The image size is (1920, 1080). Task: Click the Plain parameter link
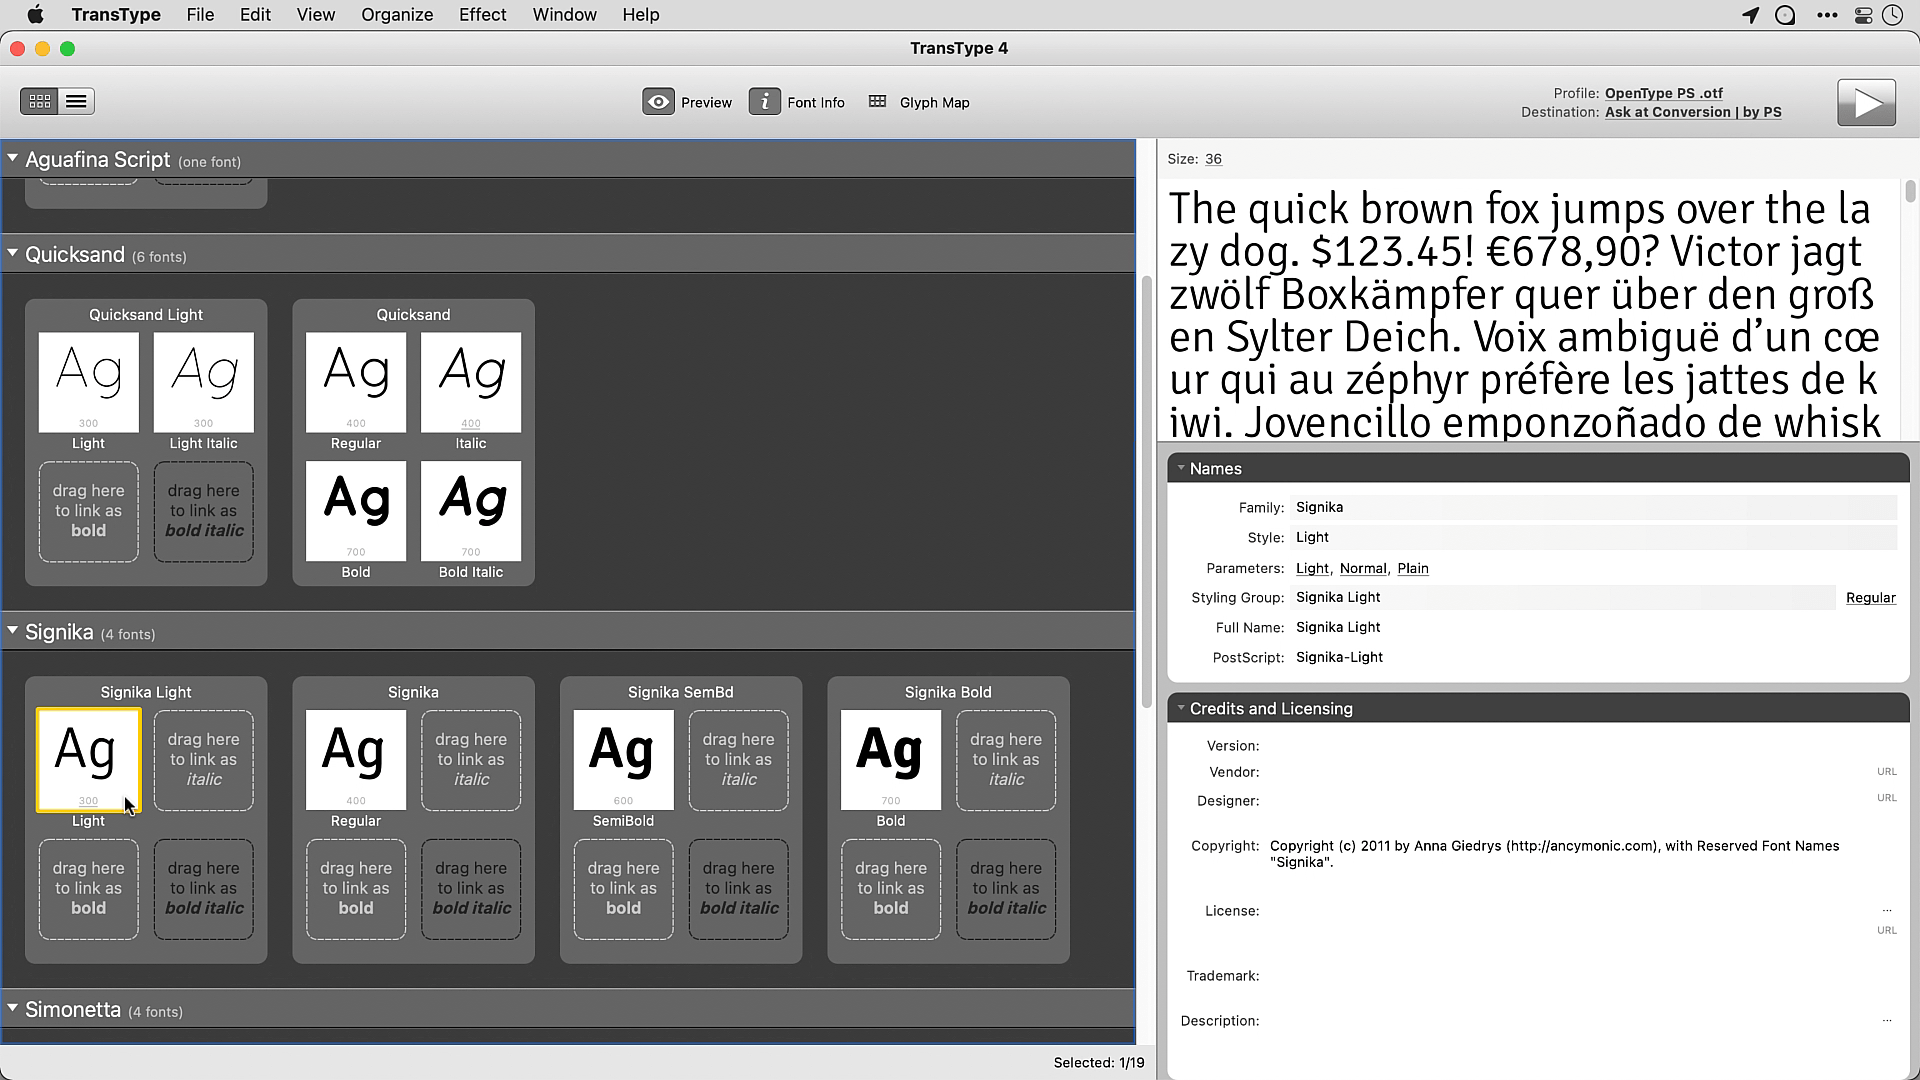tap(1413, 568)
